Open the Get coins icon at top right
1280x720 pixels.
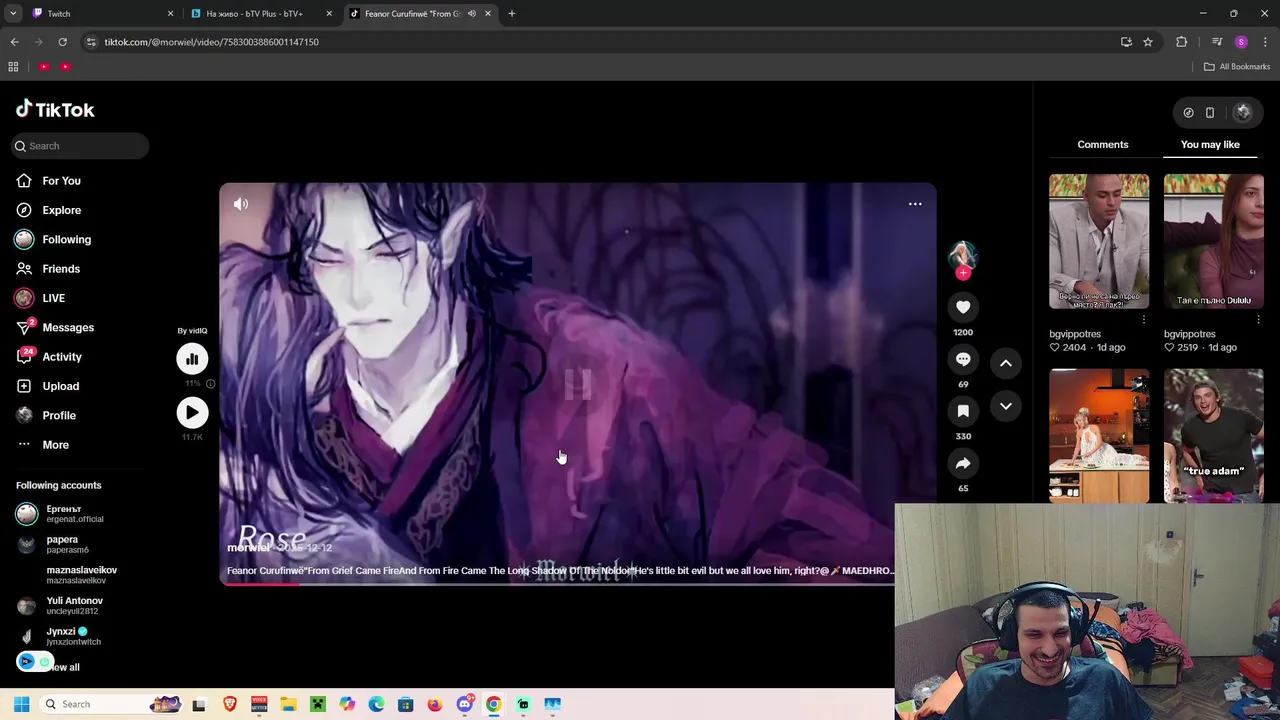coord(1188,113)
